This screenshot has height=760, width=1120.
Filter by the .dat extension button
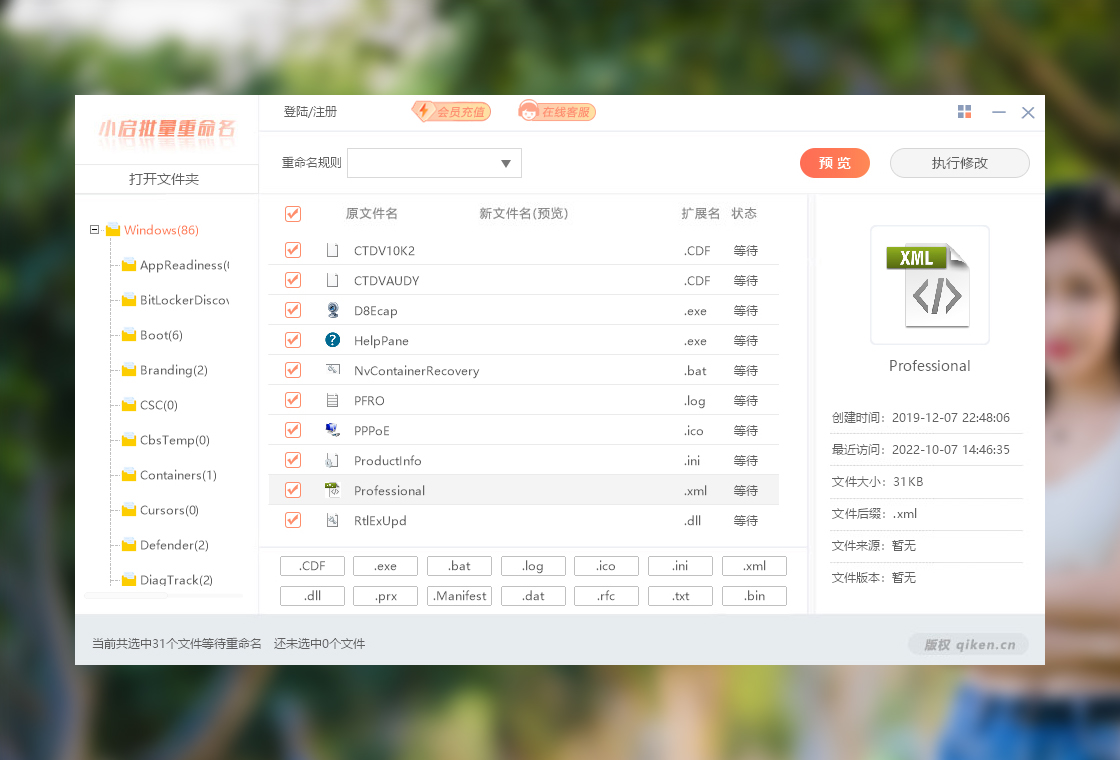tap(533, 596)
